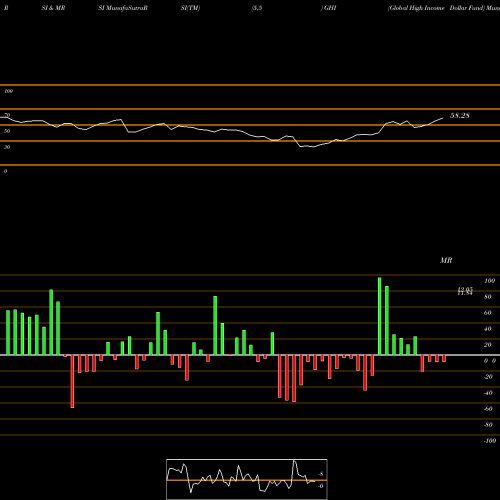Click the MR axis label -100
Image resolution: width=500 pixels, height=500 pixels.
[x=490, y=441]
